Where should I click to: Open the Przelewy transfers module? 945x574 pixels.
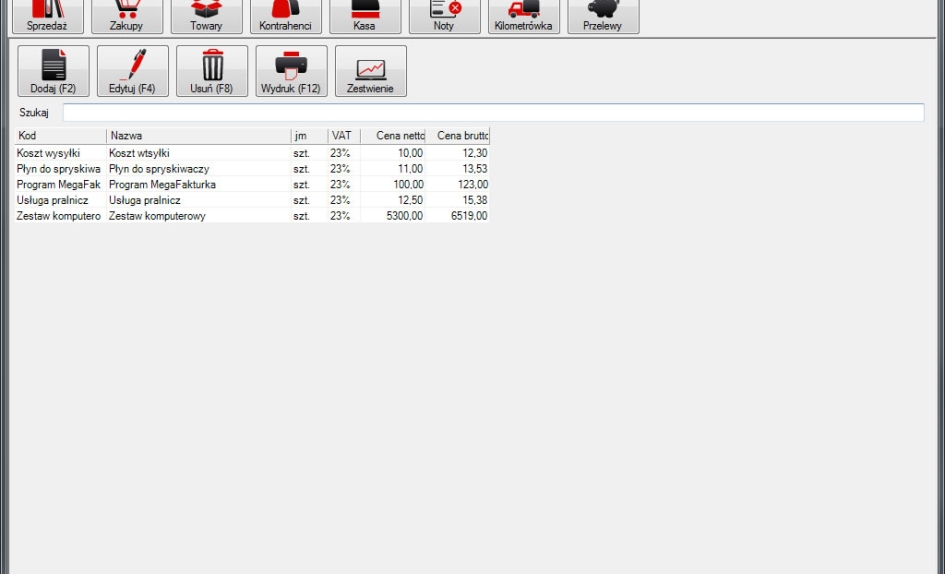[x=602, y=15]
